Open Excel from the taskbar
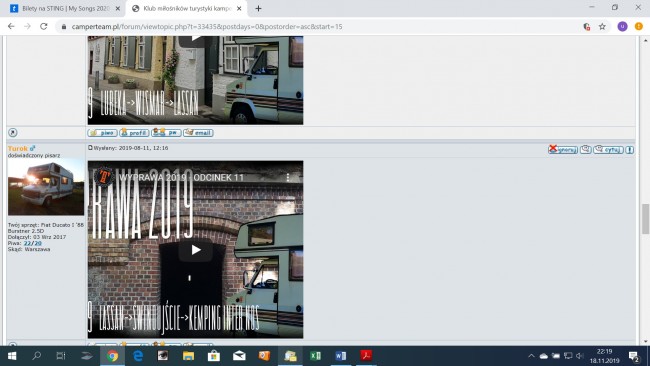 [x=315, y=356]
